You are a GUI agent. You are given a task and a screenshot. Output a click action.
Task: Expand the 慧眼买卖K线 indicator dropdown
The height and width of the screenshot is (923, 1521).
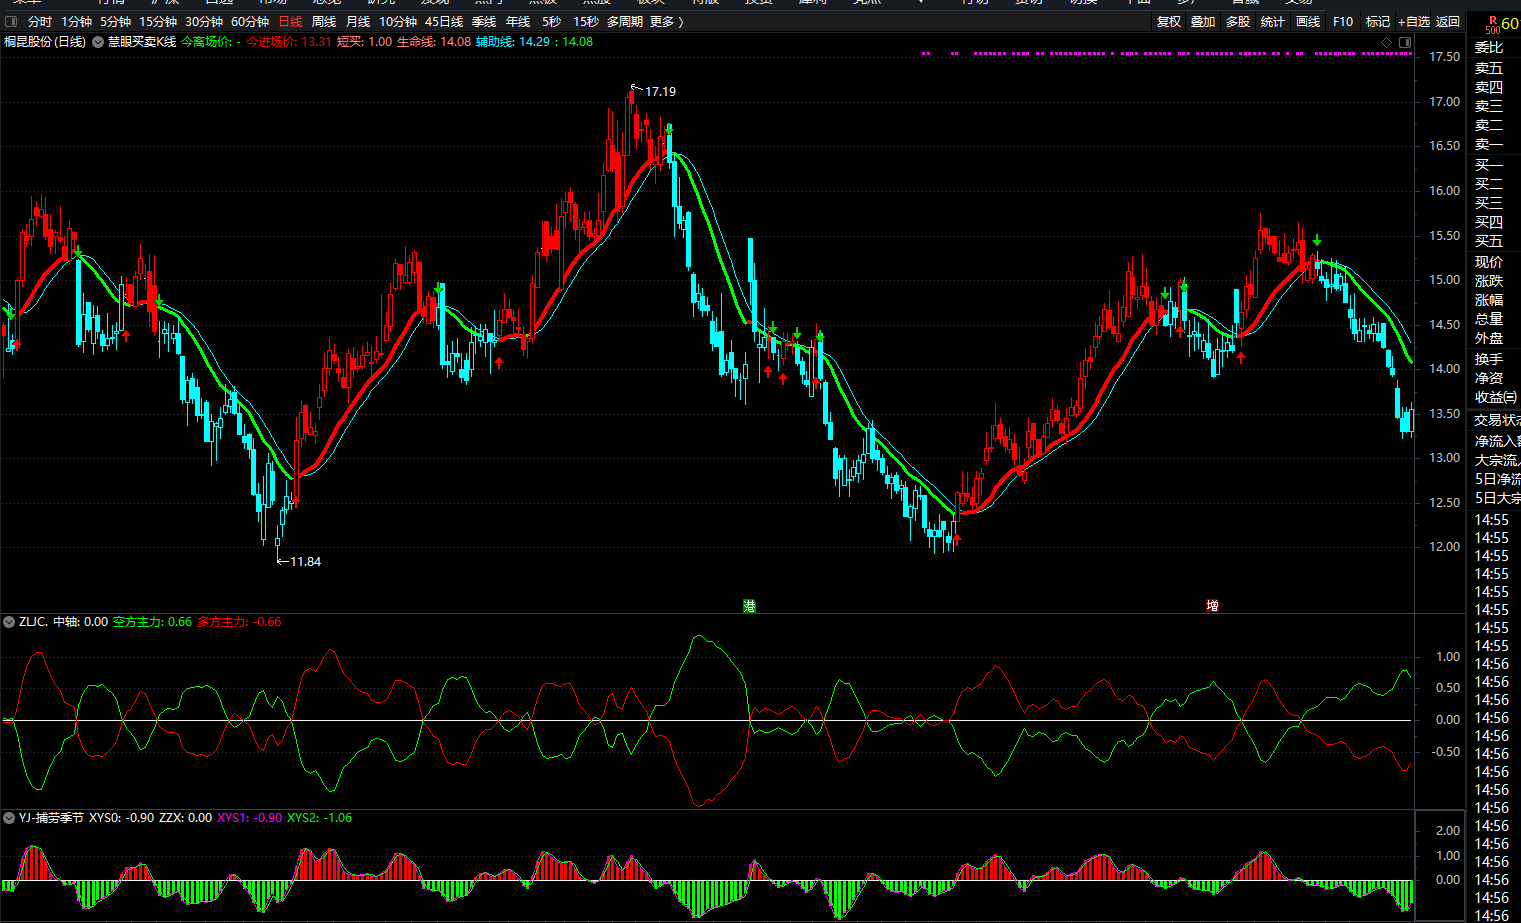(98, 42)
